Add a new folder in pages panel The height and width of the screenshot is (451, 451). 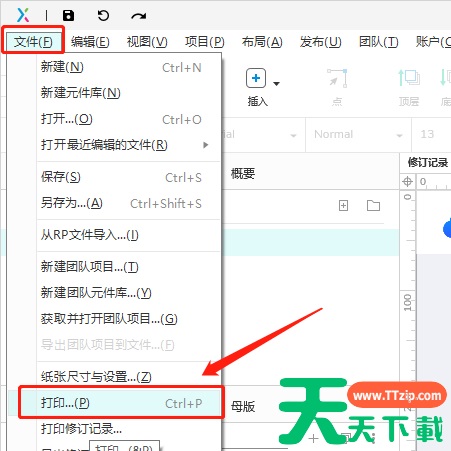point(373,206)
